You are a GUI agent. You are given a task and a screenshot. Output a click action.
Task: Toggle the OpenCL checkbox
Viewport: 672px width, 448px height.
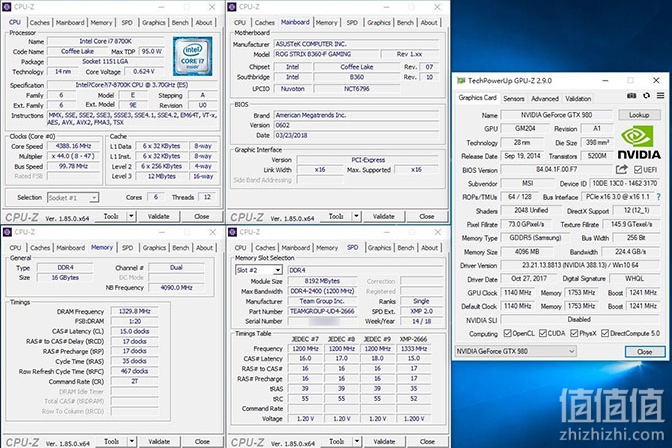(507, 333)
